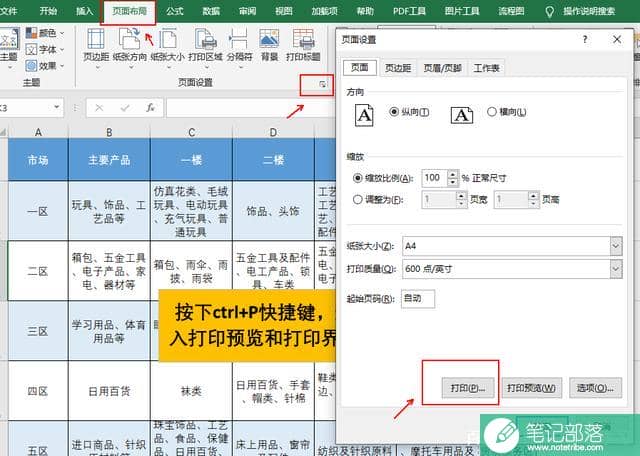Open the 文件 menu

(x=8, y=11)
